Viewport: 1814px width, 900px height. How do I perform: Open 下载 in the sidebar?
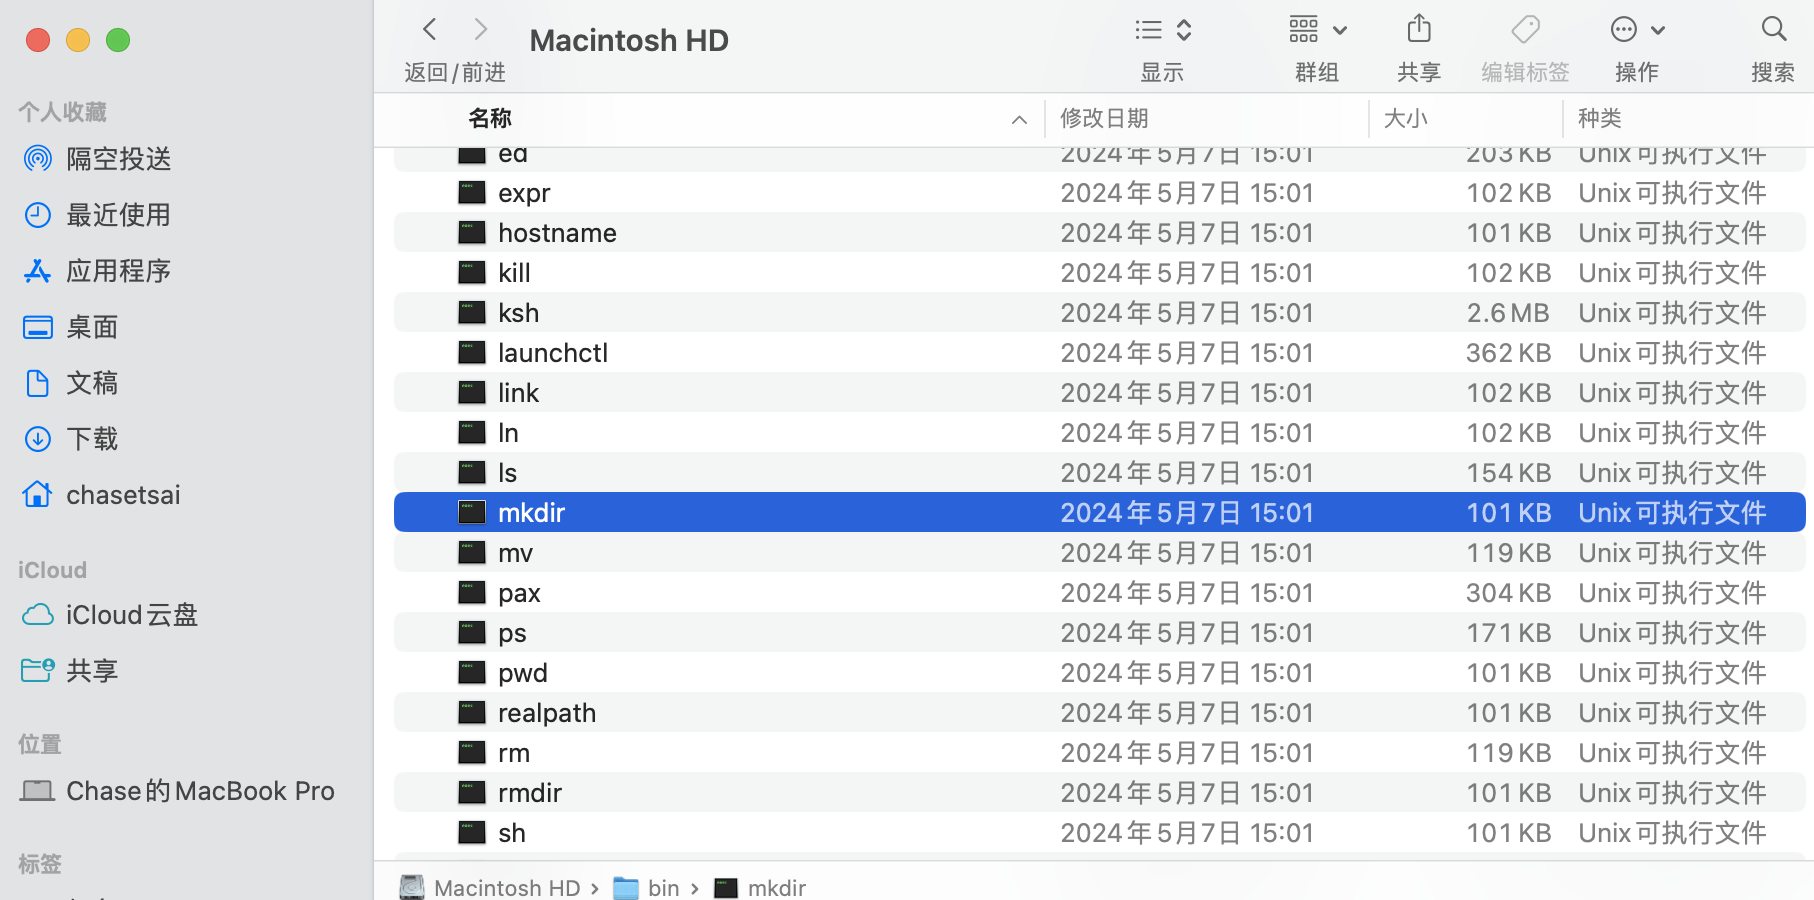71,439
